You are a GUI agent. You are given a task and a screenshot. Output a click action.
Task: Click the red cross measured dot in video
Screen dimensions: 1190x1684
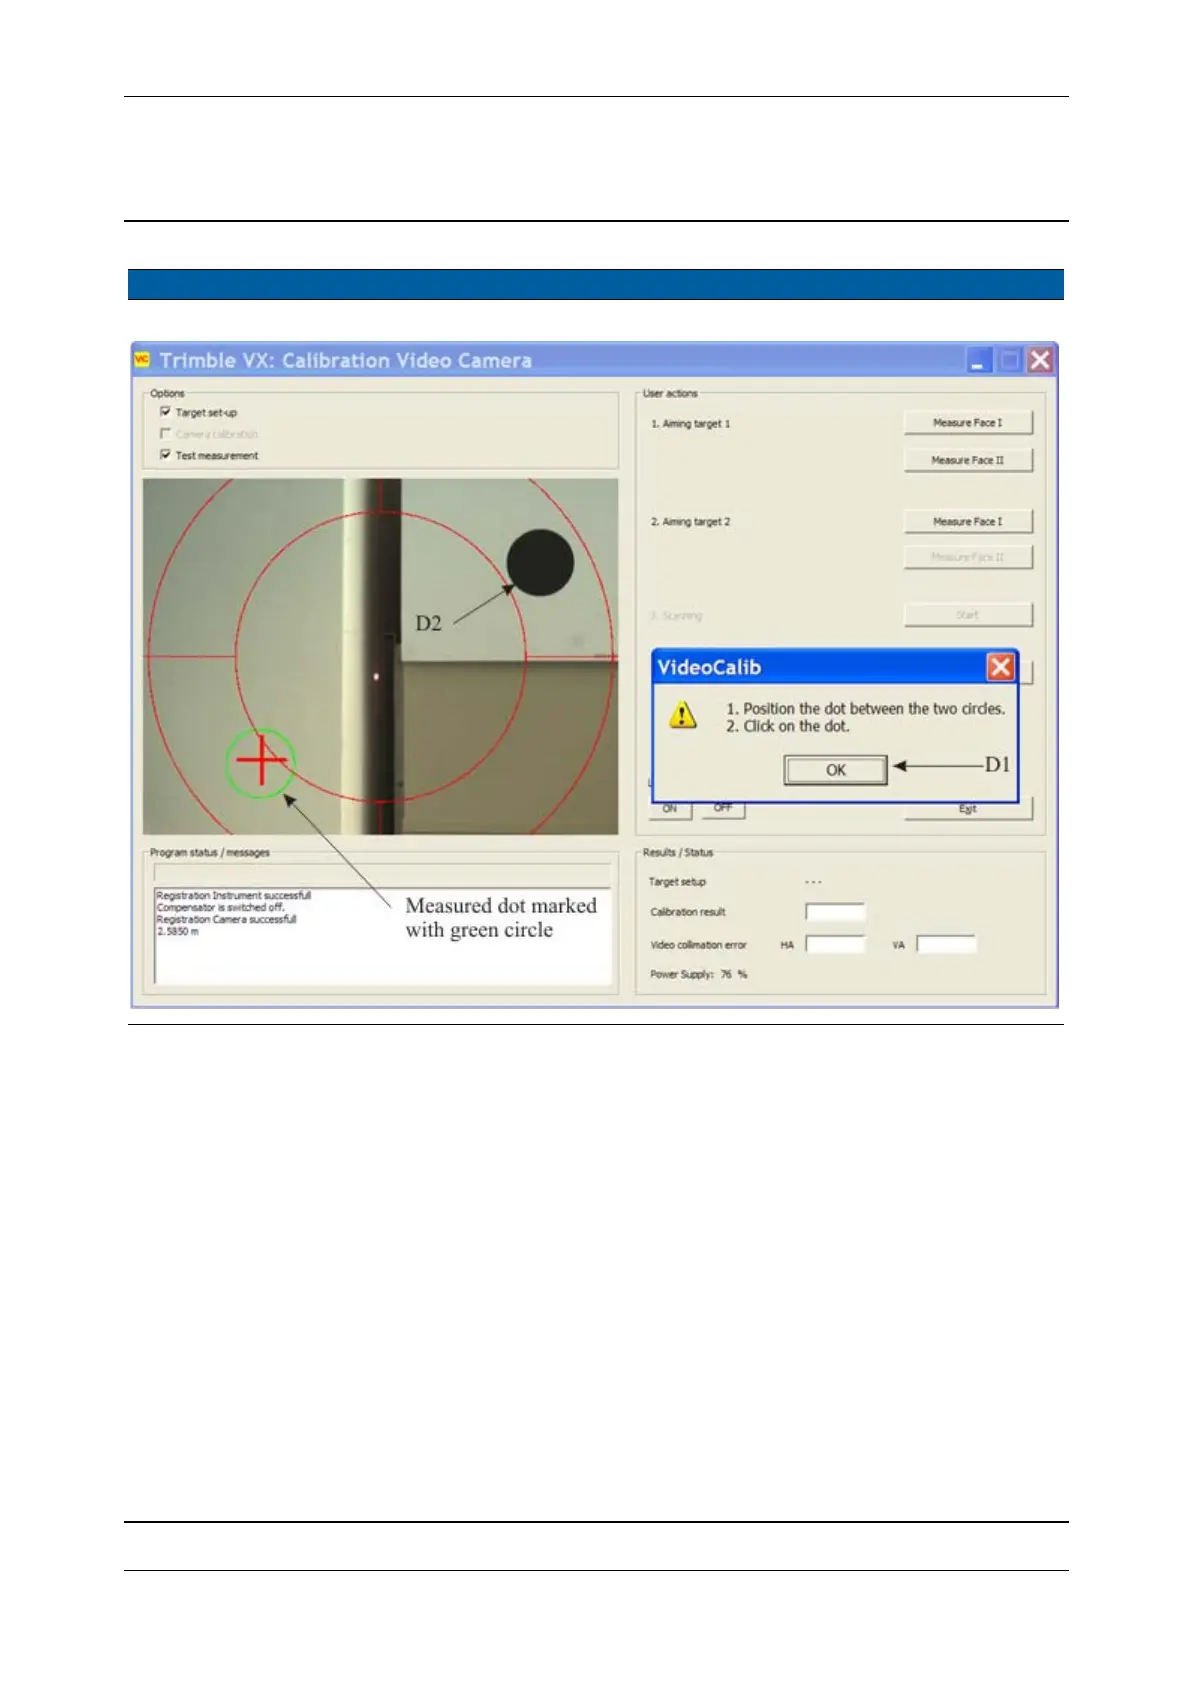(261, 762)
